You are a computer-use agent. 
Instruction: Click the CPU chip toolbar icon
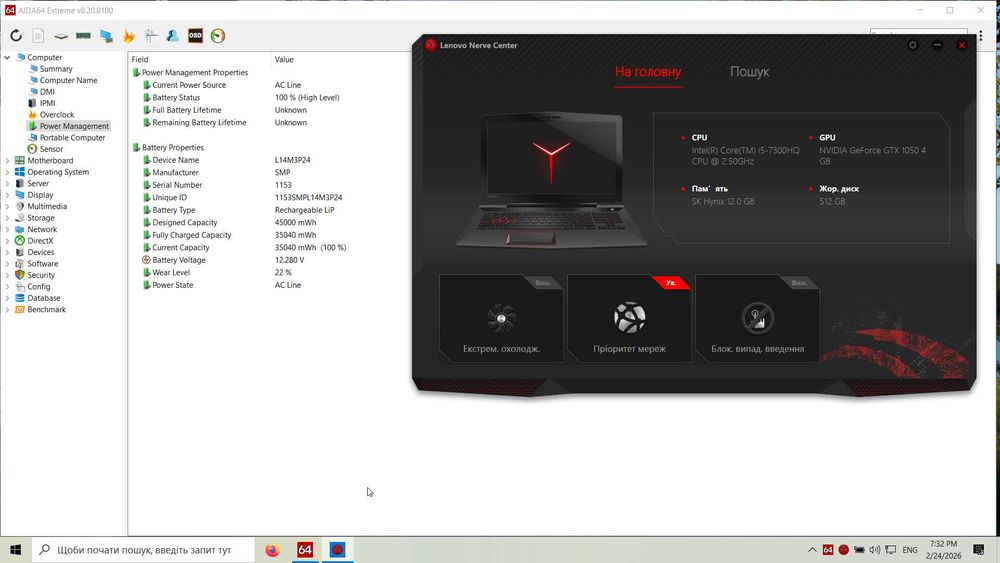(x=61, y=36)
